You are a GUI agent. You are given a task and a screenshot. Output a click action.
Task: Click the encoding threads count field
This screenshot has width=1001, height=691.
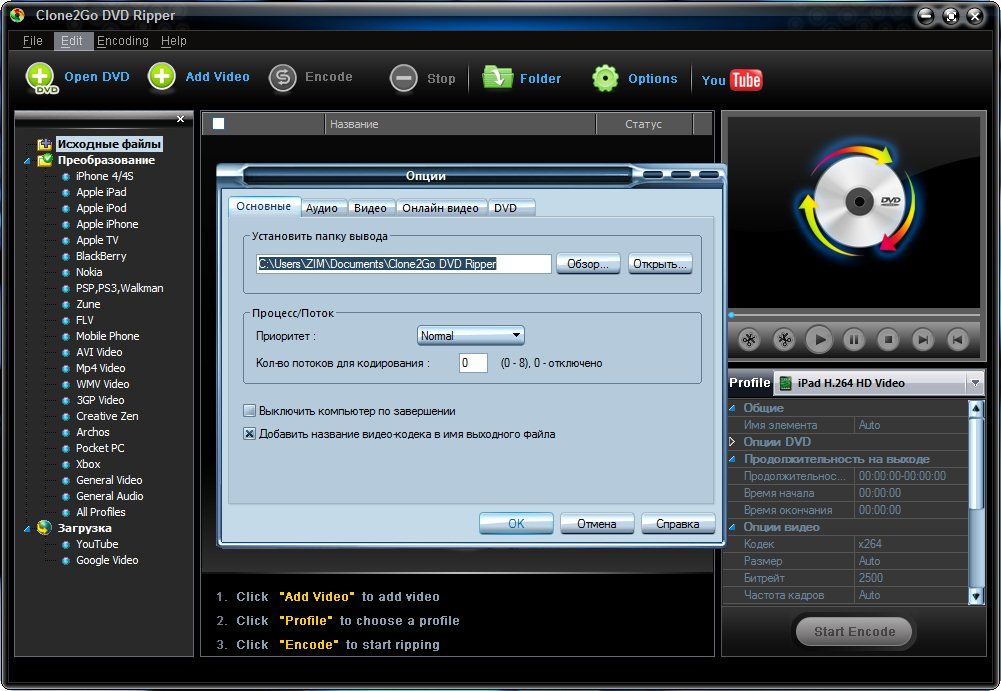click(x=473, y=363)
